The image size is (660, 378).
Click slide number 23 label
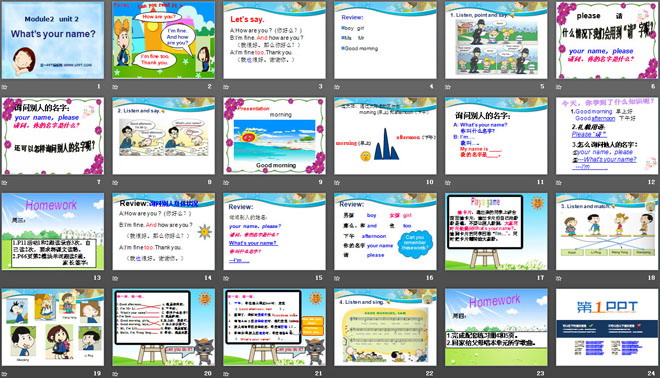tap(540, 373)
